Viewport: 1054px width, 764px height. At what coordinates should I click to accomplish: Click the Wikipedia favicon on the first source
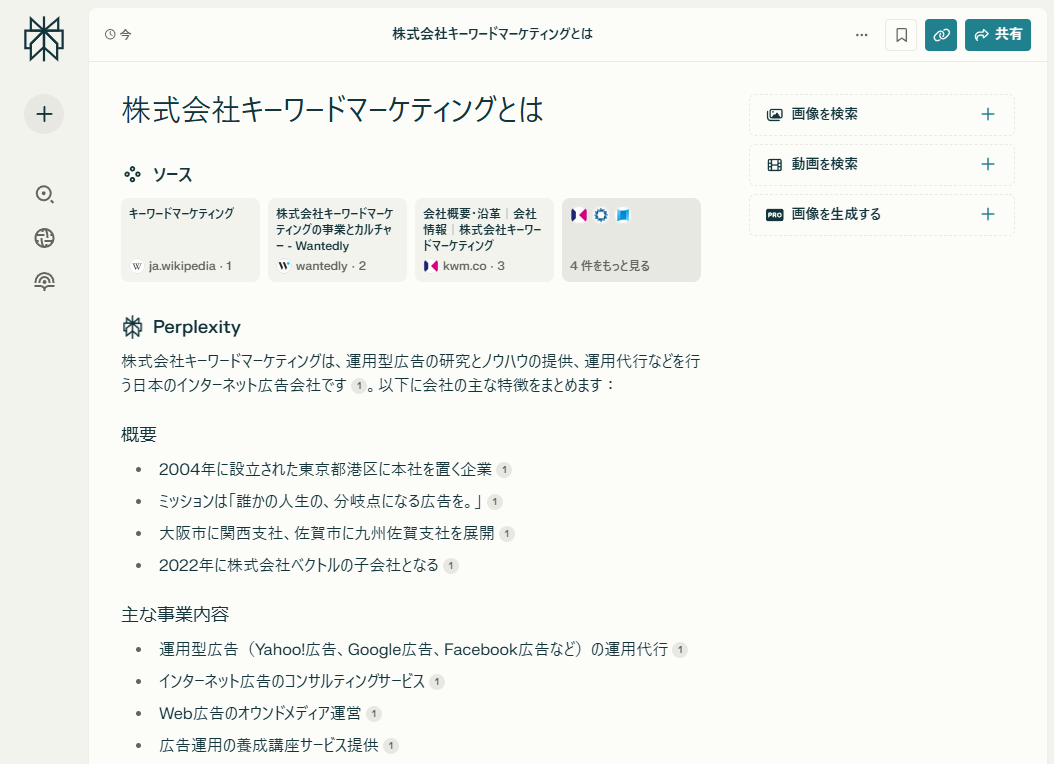point(137,266)
